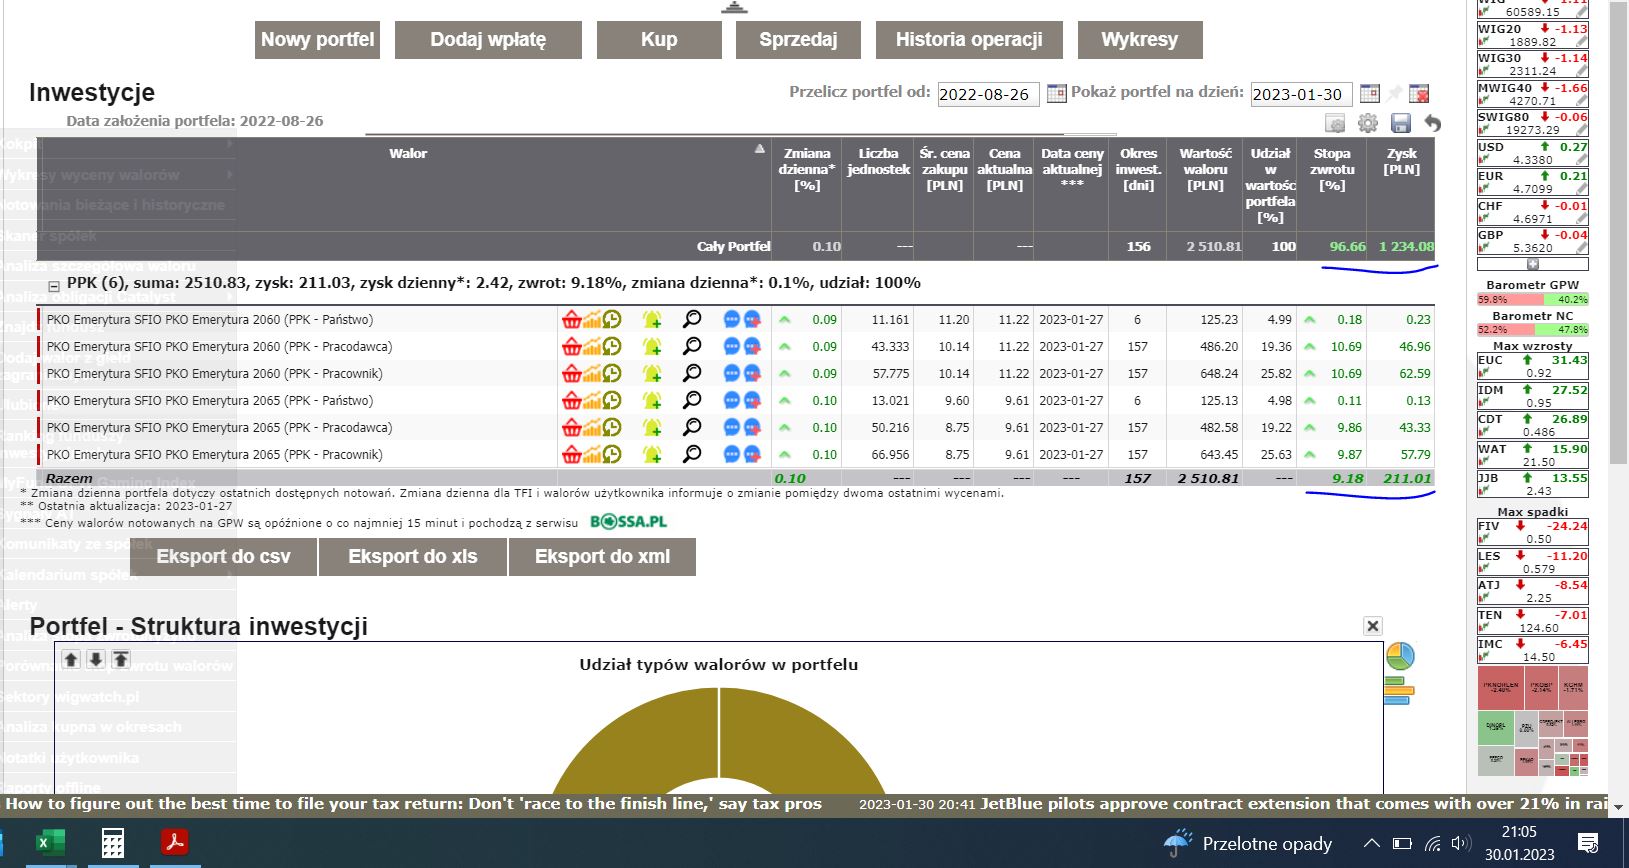Screen dimensions: 1629x868
Task: Click the magnifier icon in Emerytura 2060 Państwo row
Action: tap(692, 319)
